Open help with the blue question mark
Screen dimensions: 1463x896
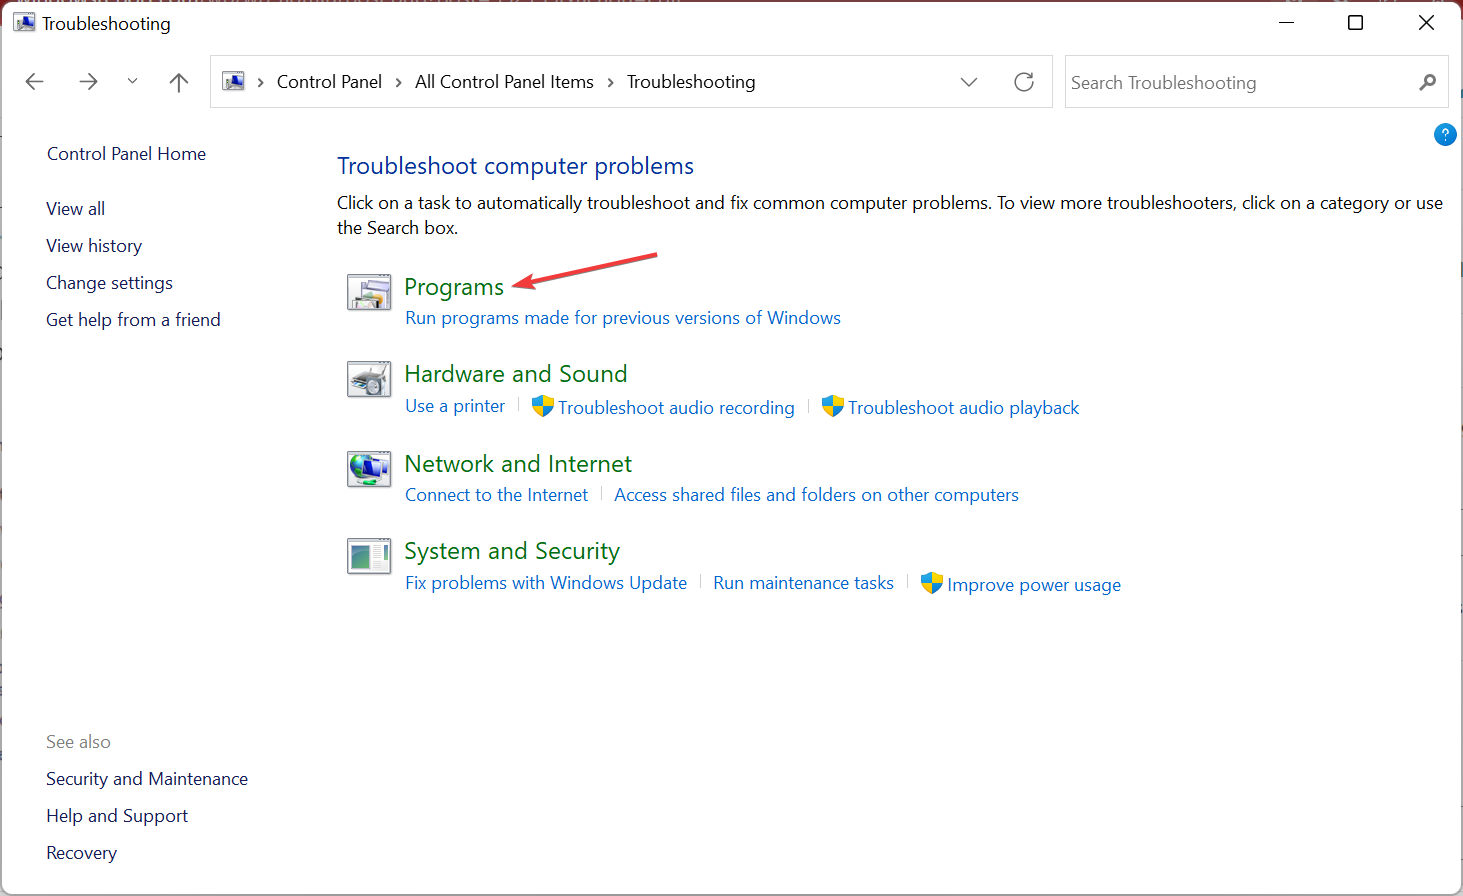tap(1445, 134)
